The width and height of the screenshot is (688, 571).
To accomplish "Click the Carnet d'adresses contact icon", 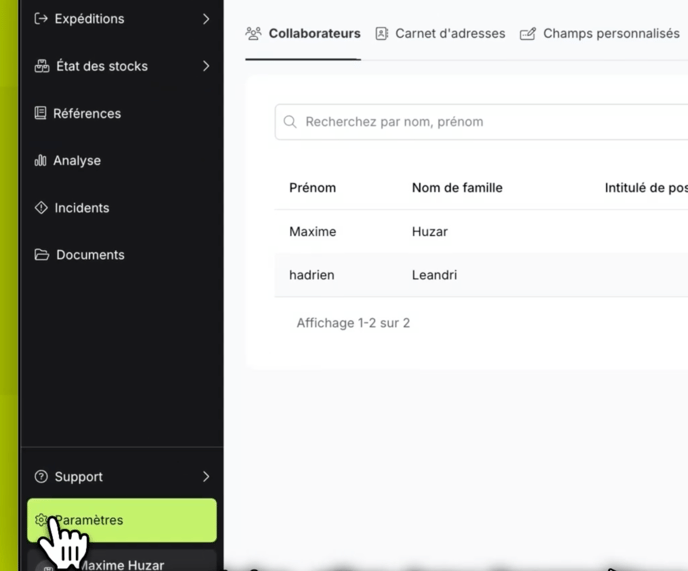I will (382, 34).
